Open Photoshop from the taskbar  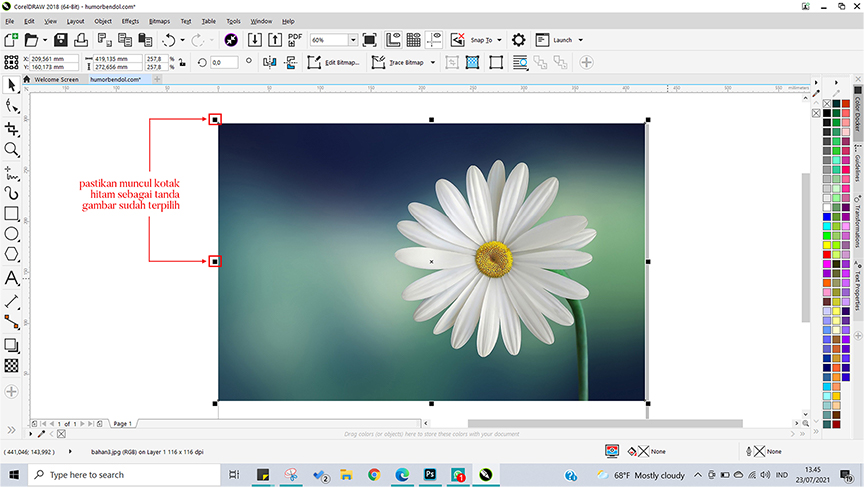(430, 475)
